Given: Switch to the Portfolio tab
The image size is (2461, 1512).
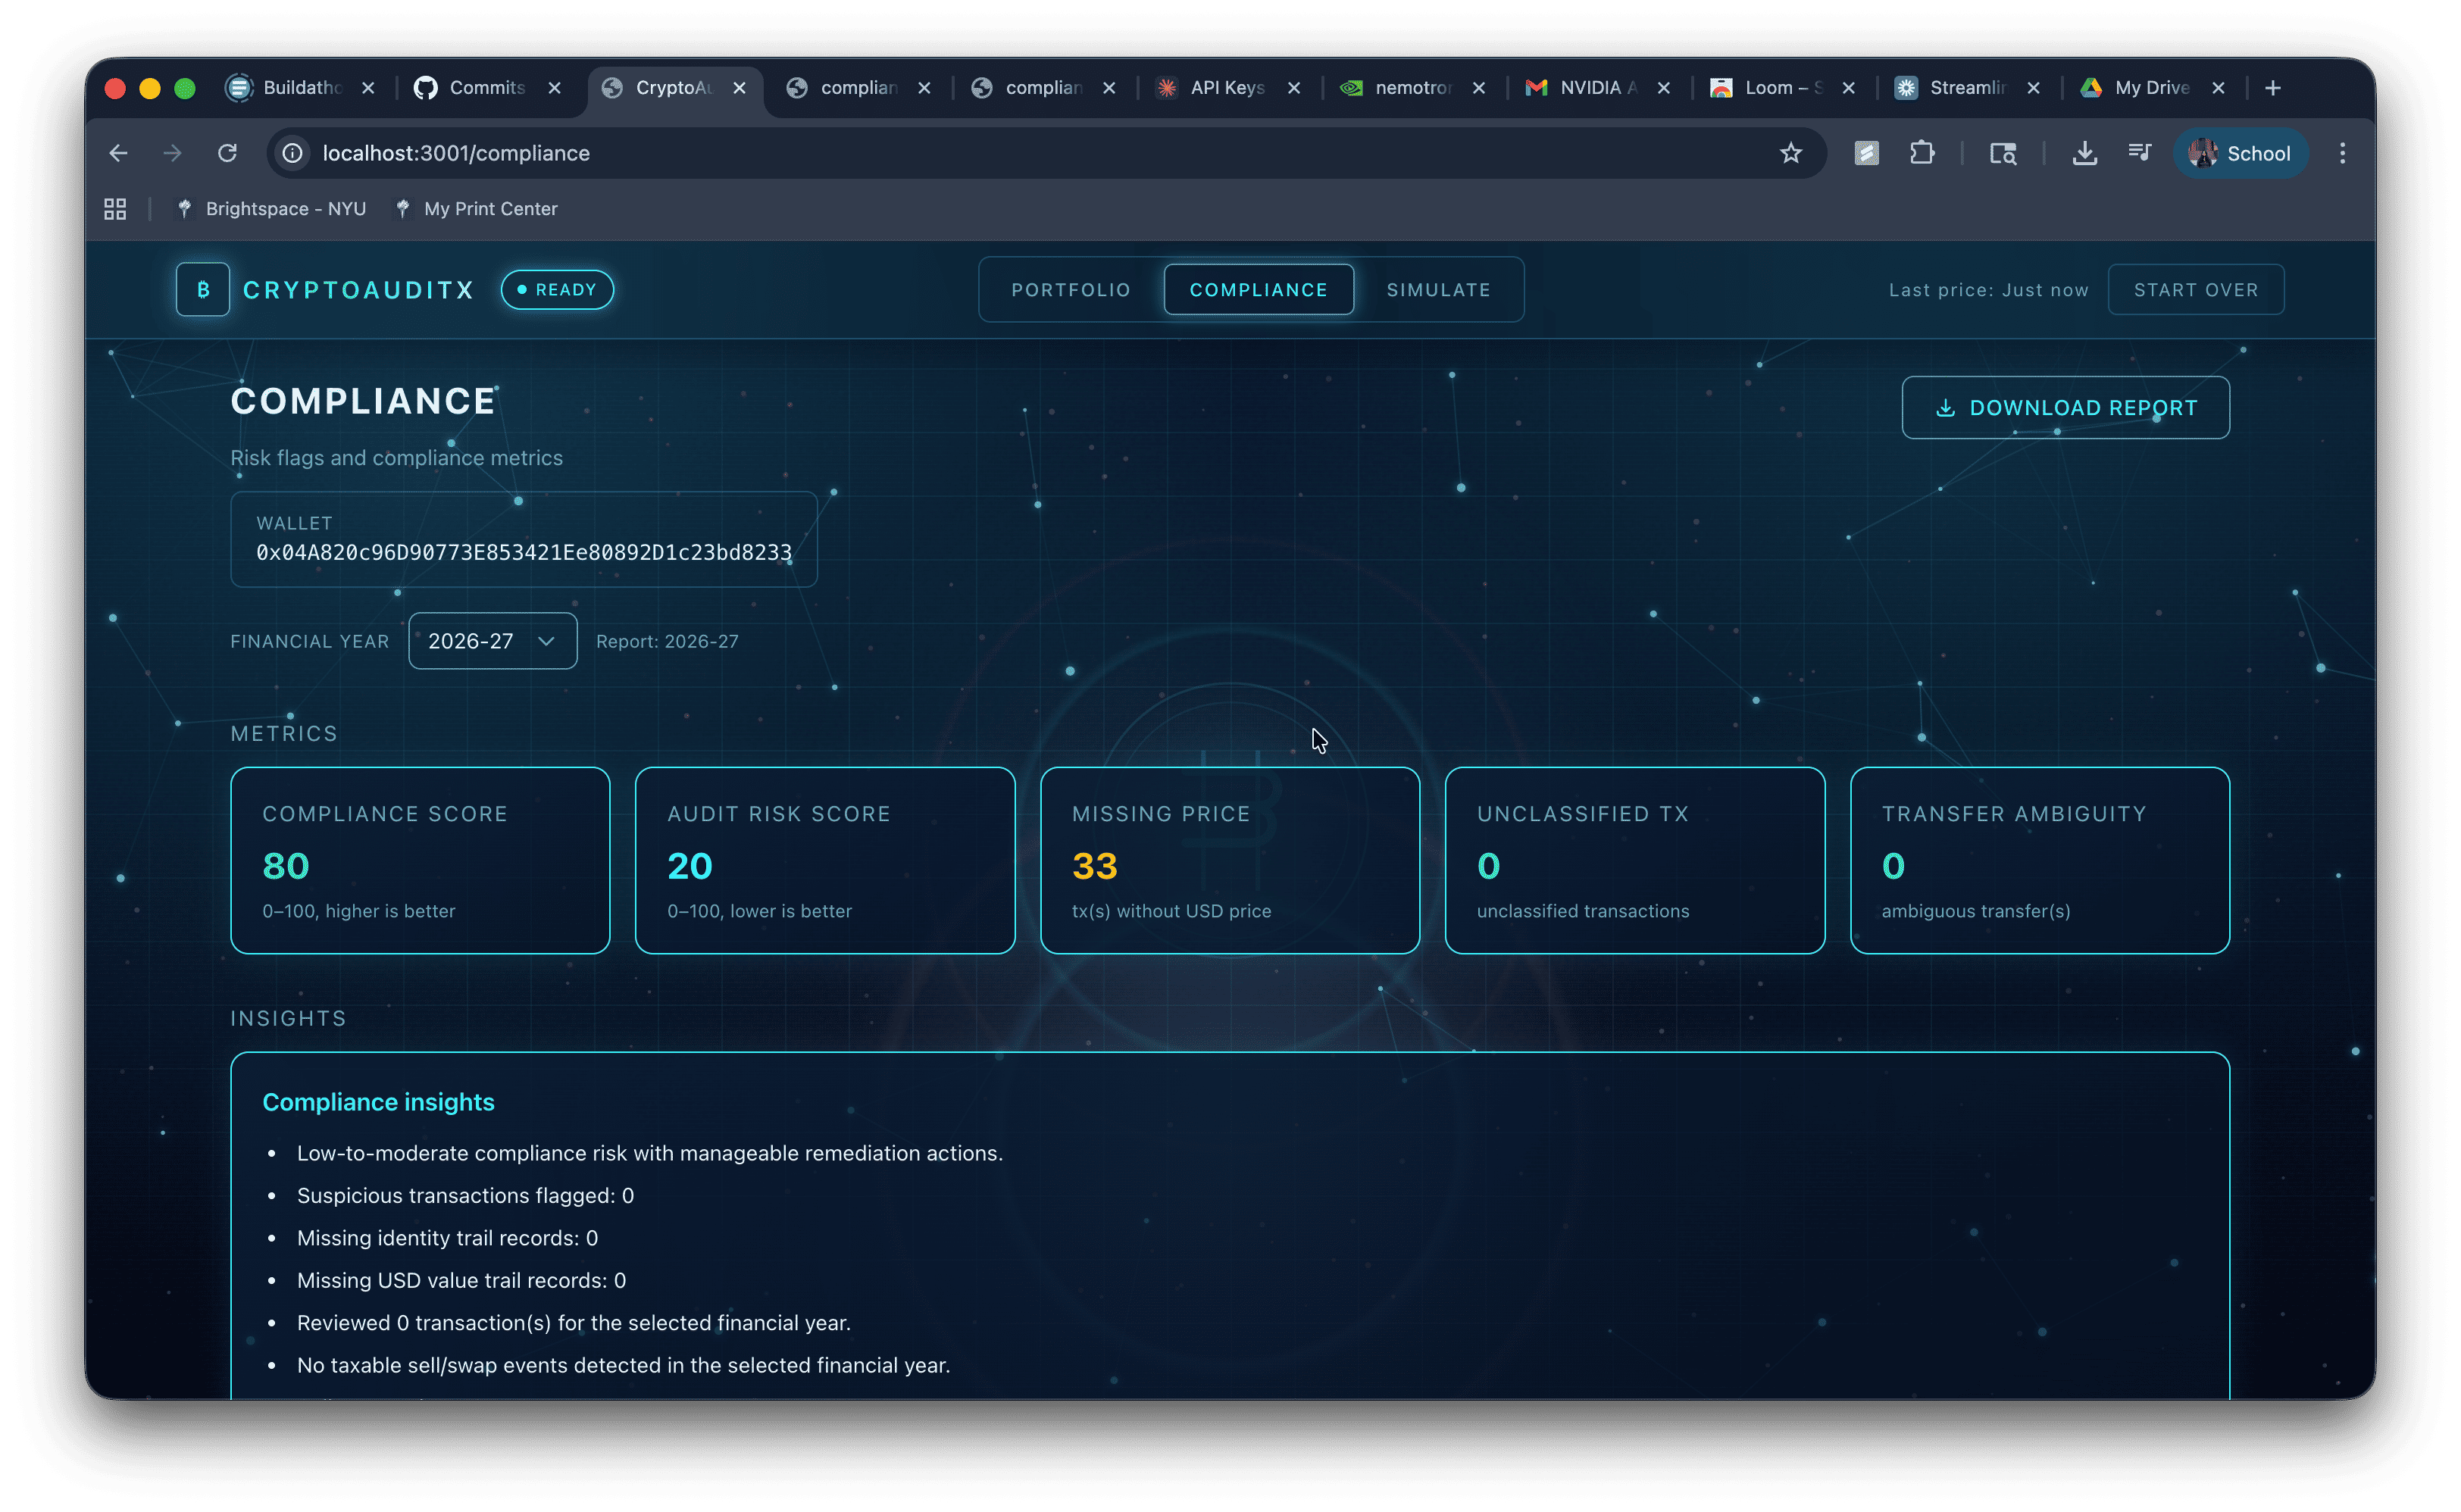Looking at the screenshot, I should 1070,290.
